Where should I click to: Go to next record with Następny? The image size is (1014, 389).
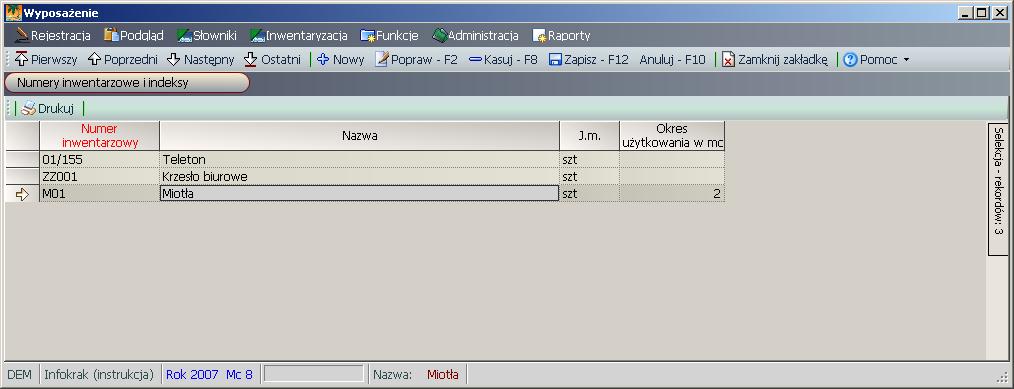pos(200,59)
